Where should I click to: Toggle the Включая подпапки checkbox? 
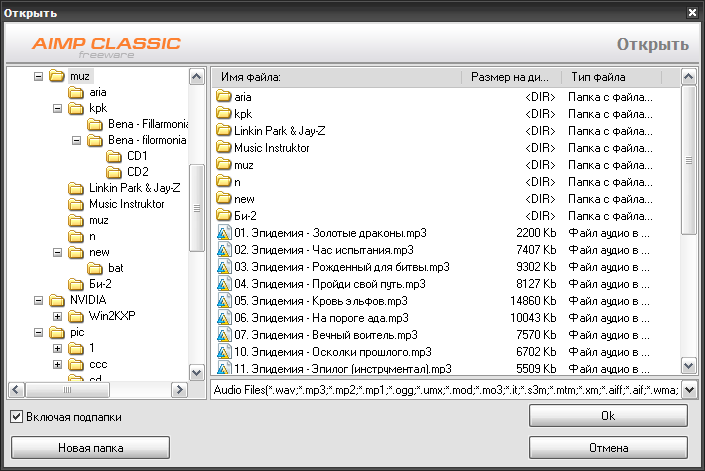pyautogui.click(x=16, y=417)
